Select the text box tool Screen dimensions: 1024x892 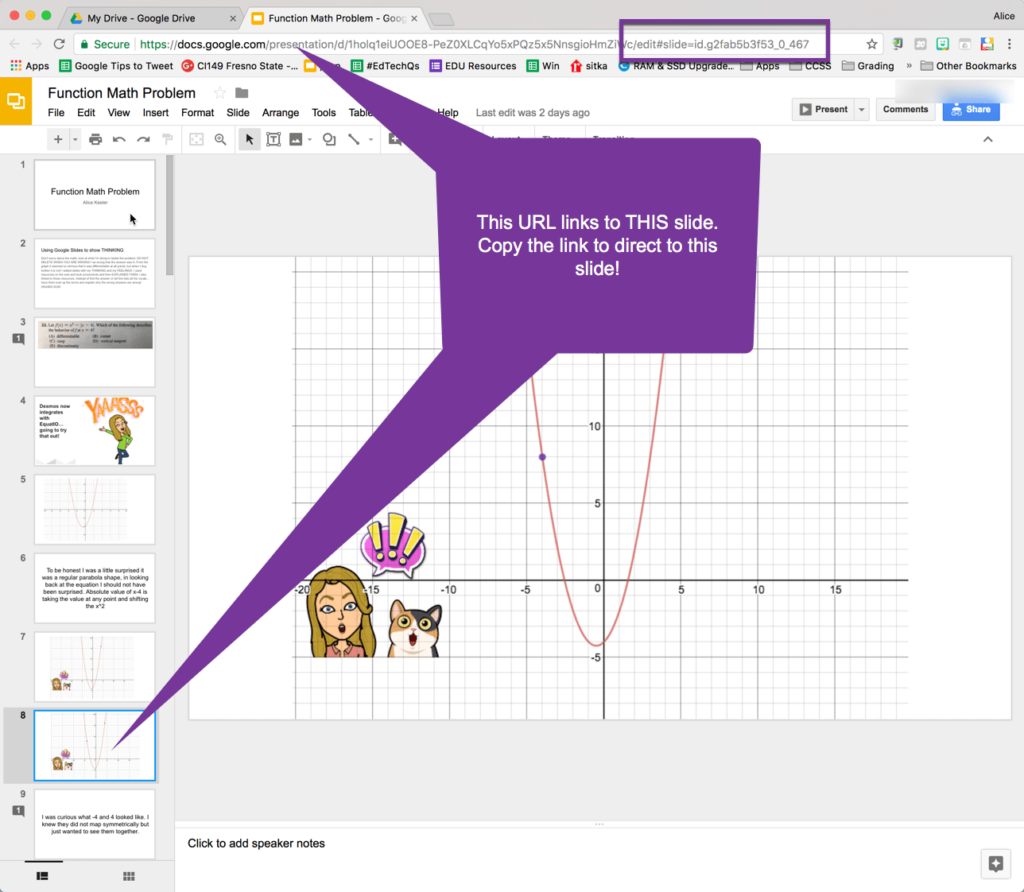pos(274,139)
